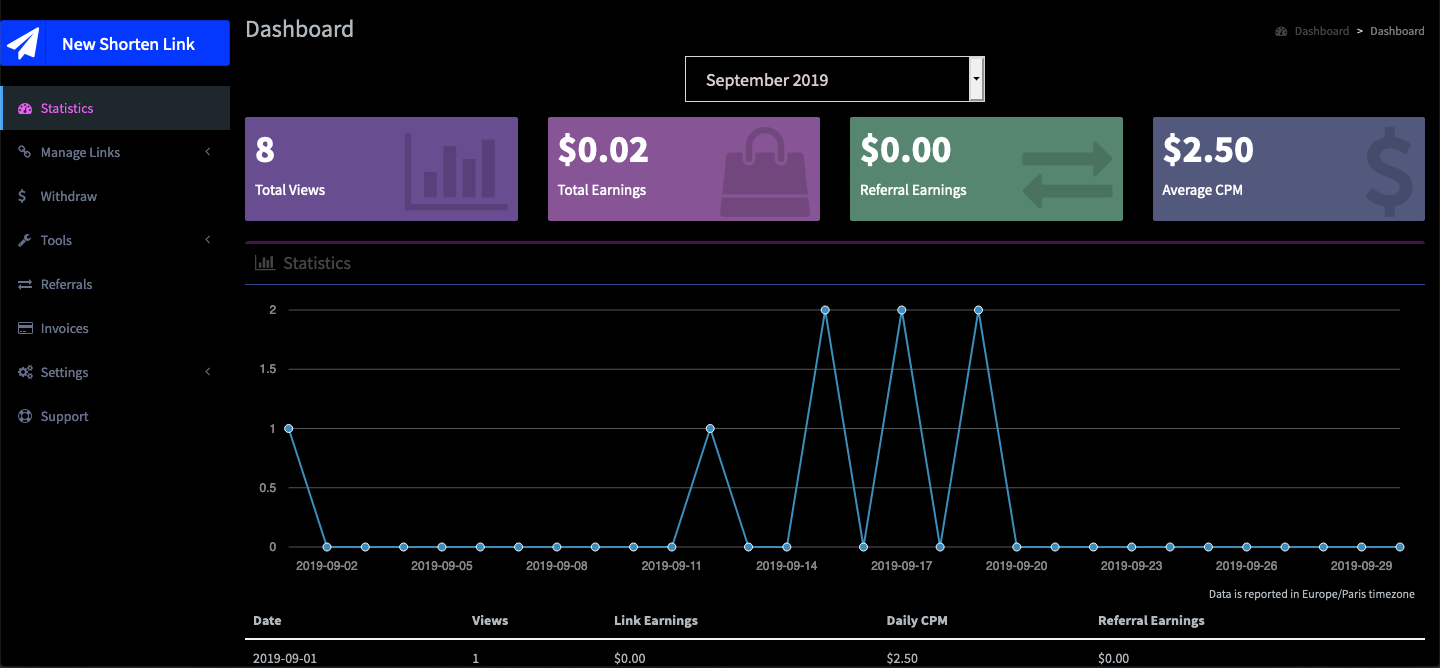Click the Invoices credit card icon
This screenshot has height=668, width=1440.
25,329
